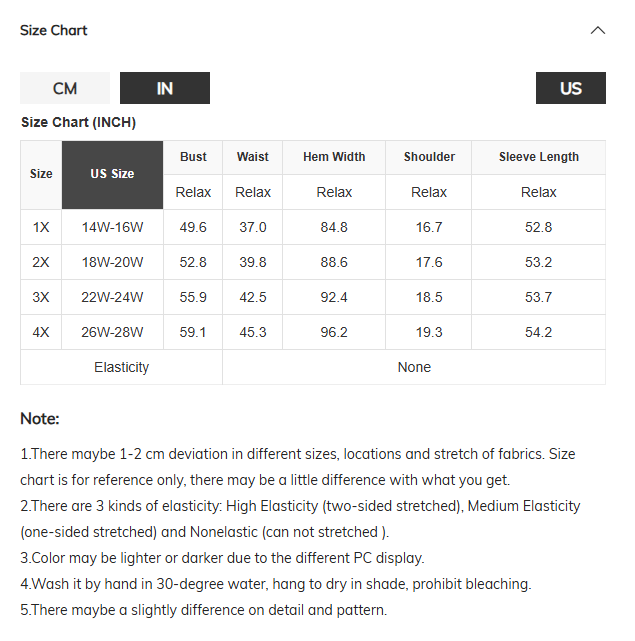Viewport: 635px width, 641px height.
Task: Select the IN unit toggle
Action: point(165,88)
